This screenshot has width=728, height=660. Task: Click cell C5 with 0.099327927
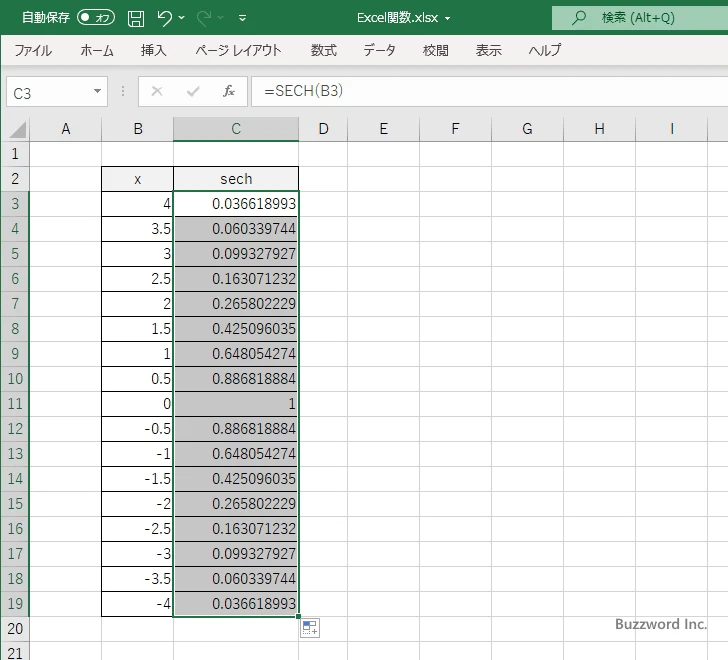pos(236,254)
